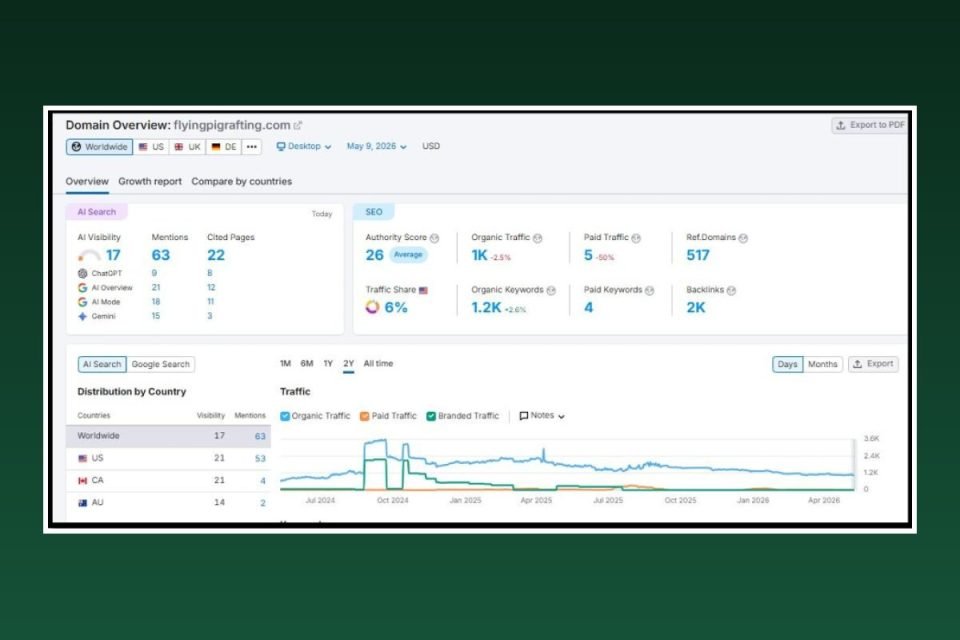Click info icon next to Organic Traffic
The height and width of the screenshot is (640, 960).
coord(538,238)
